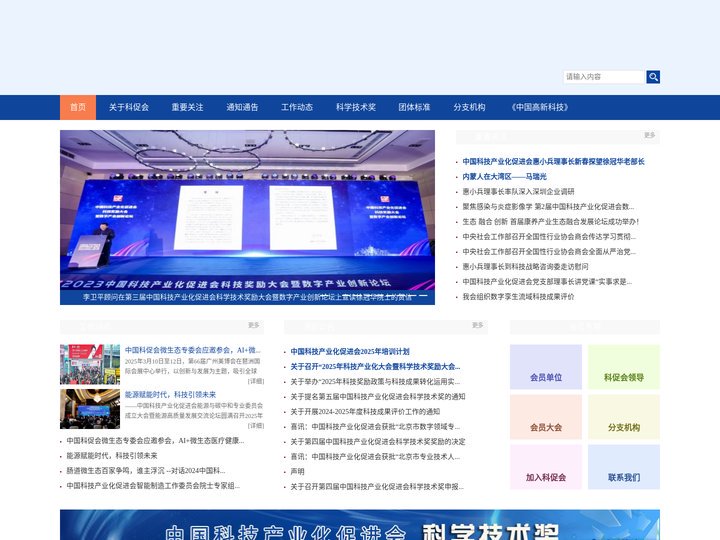Open list item 肠道微生态百家争鸣，谁主浮沉

146,471
